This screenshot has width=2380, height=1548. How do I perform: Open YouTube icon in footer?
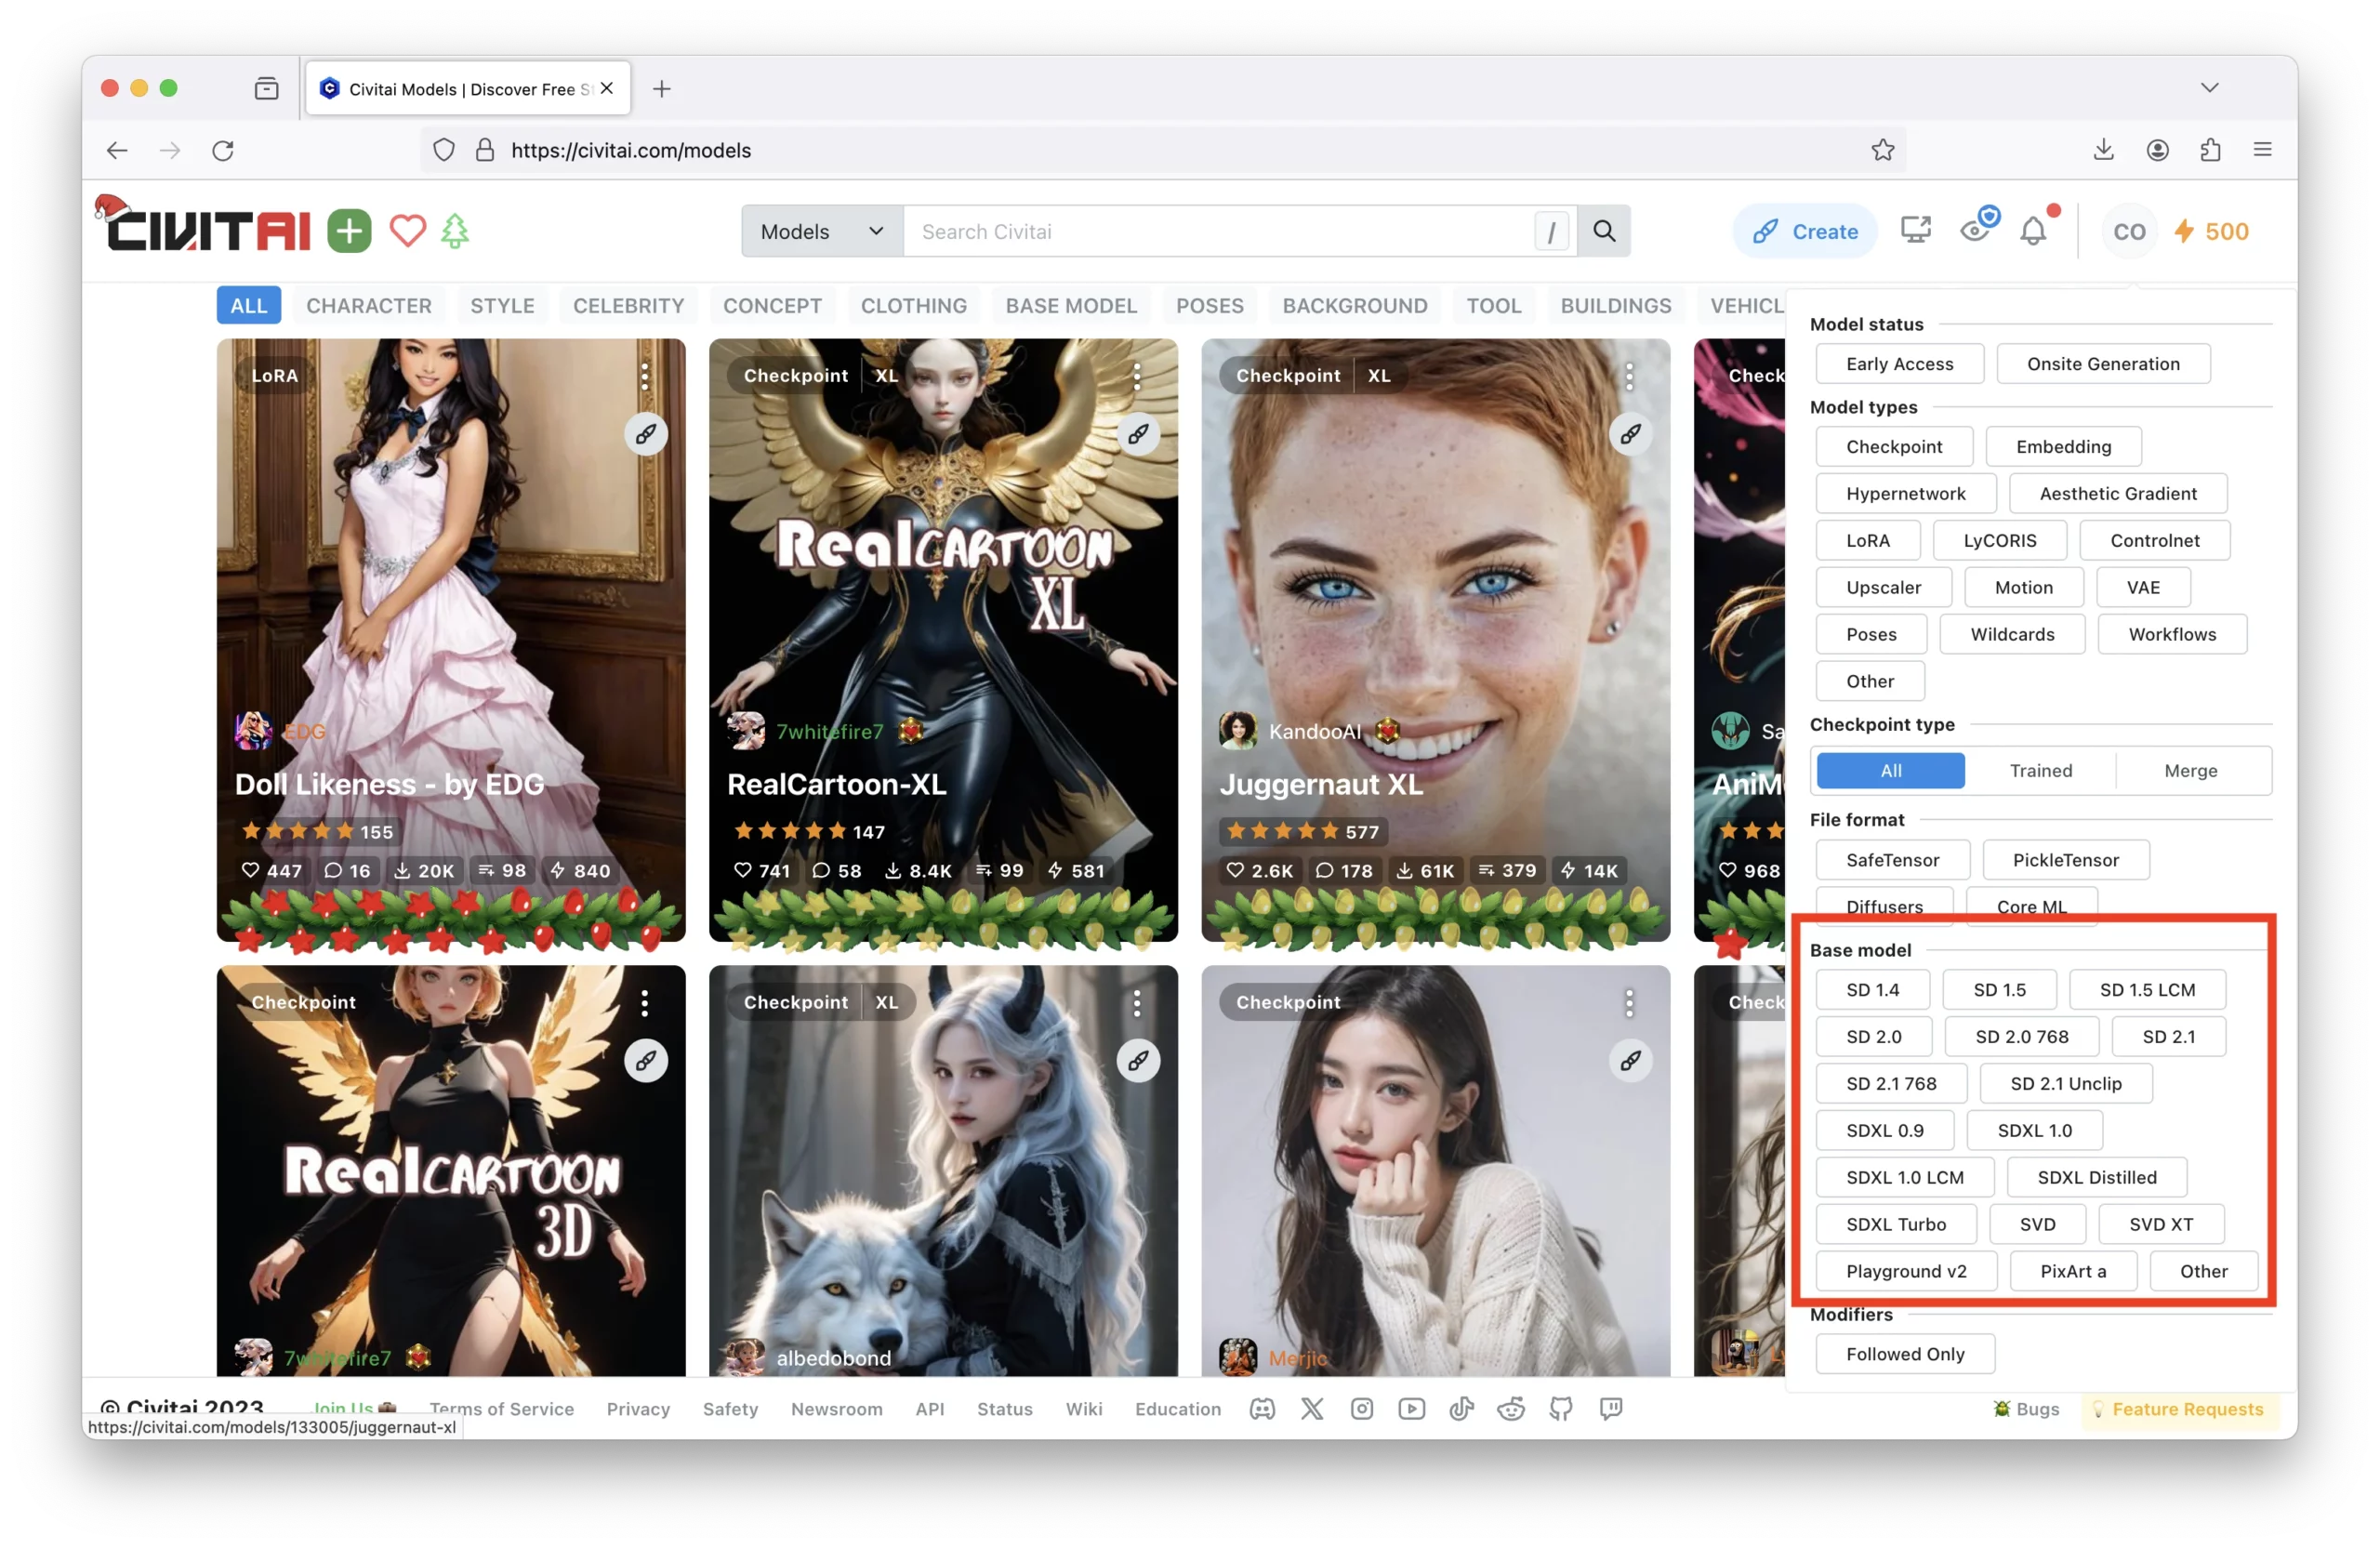[1412, 1409]
